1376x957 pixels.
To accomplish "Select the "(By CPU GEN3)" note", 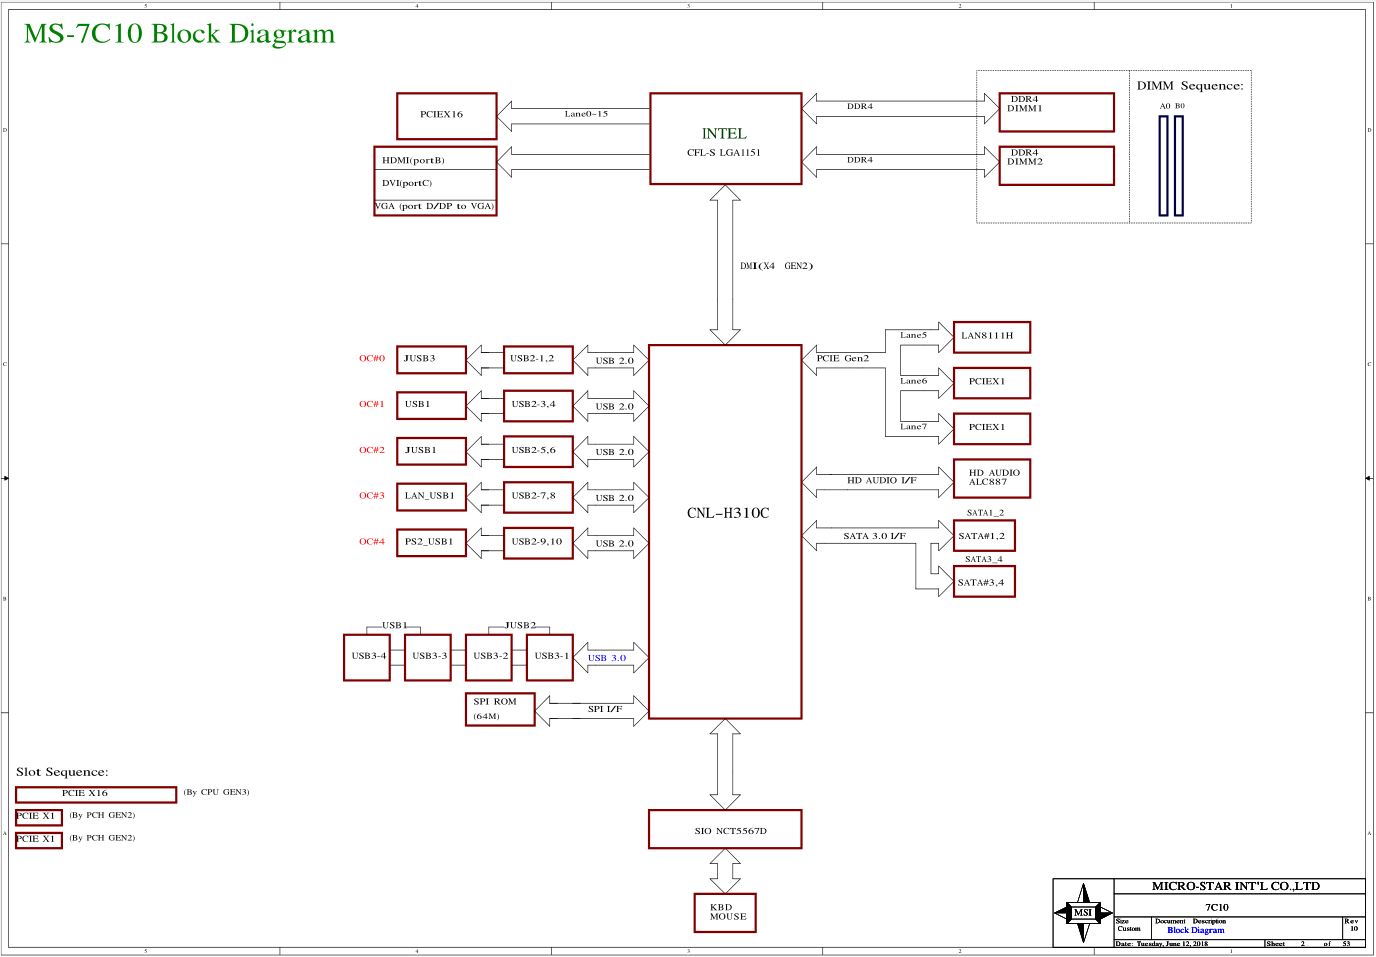I will (216, 792).
